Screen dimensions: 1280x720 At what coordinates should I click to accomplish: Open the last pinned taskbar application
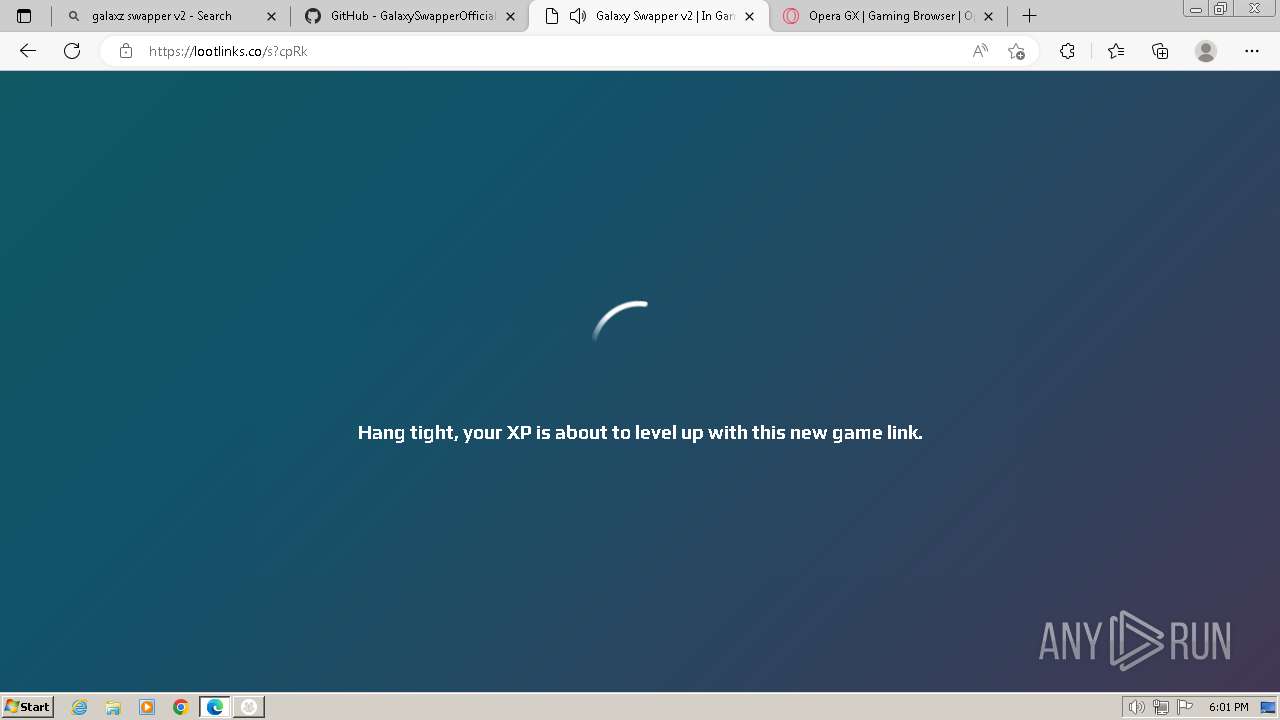click(x=249, y=707)
